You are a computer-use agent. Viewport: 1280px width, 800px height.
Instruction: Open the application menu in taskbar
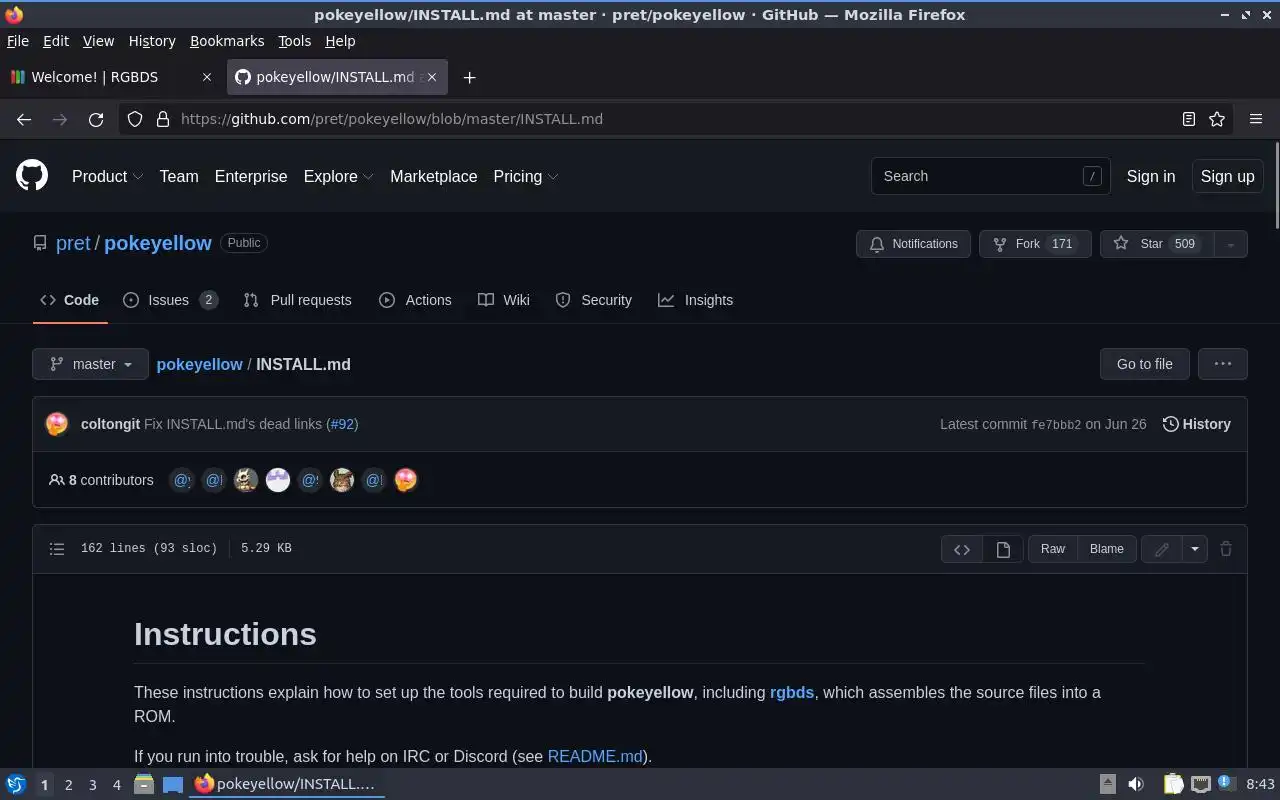click(15, 784)
